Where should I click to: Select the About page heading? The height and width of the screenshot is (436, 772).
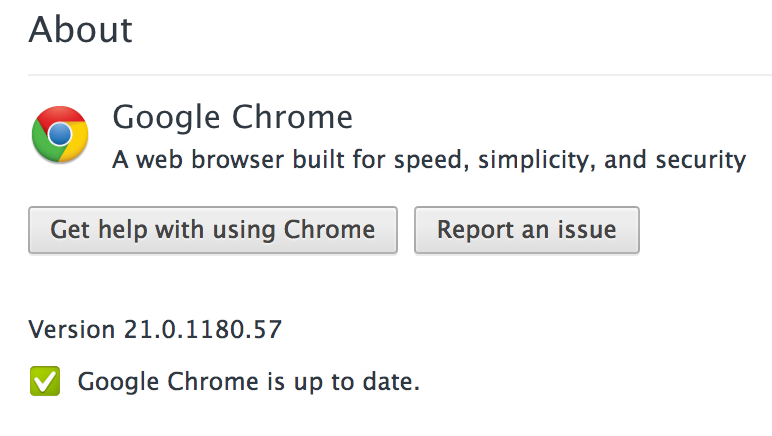pyautogui.click(x=80, y=30)
